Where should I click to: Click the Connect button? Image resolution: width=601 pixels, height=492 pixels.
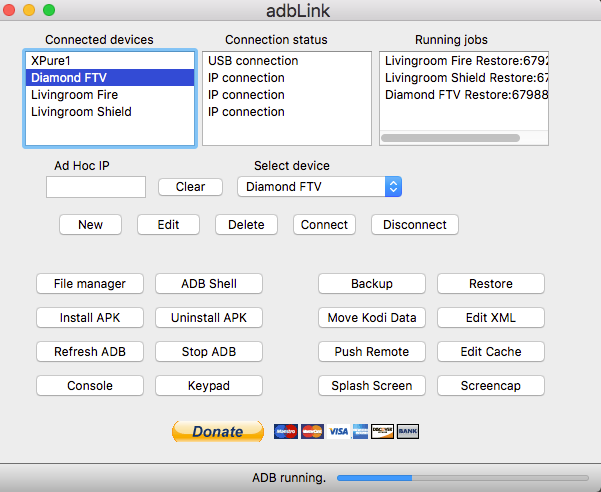point(325,225)
